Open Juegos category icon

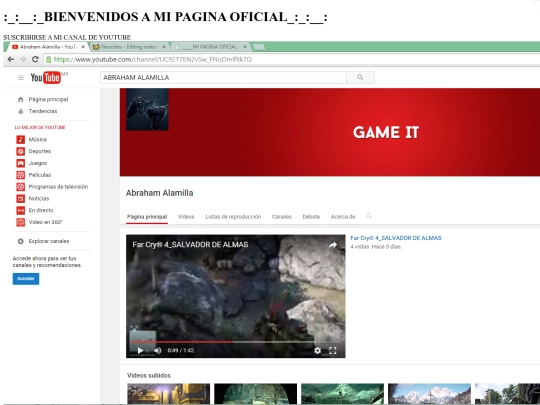21,163
